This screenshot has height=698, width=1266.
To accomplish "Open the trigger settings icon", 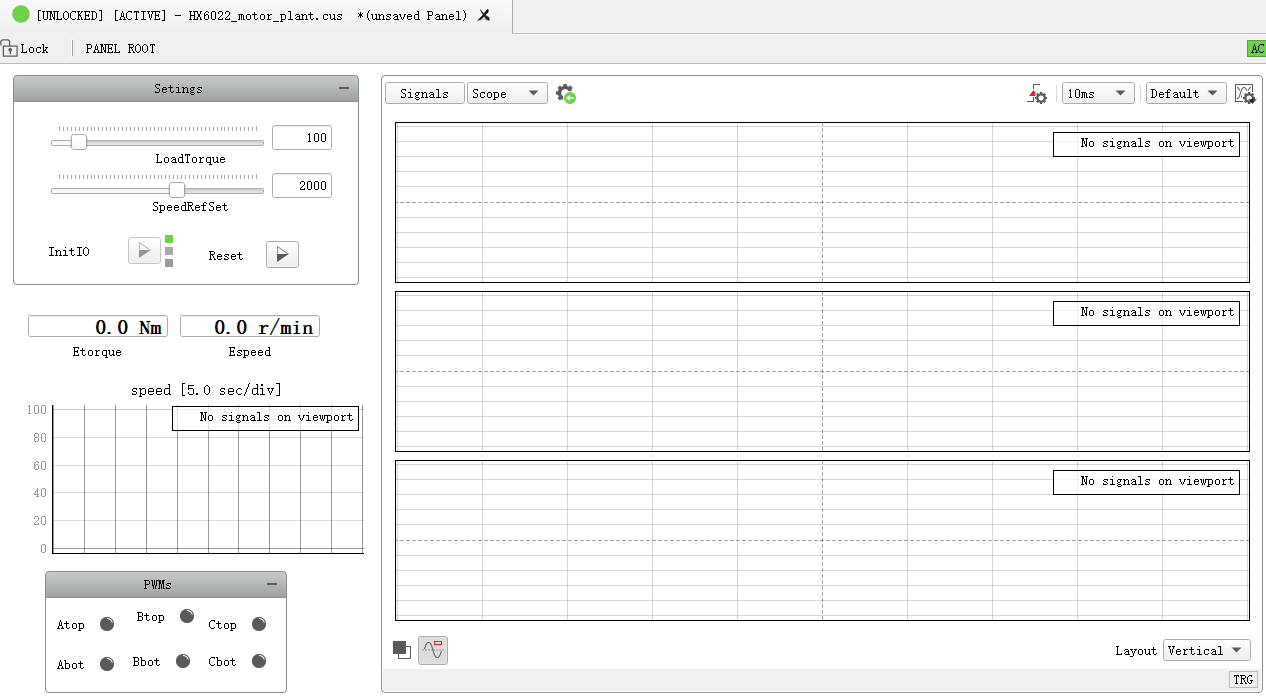I will pyautogui.click(x=1037, y=94).
